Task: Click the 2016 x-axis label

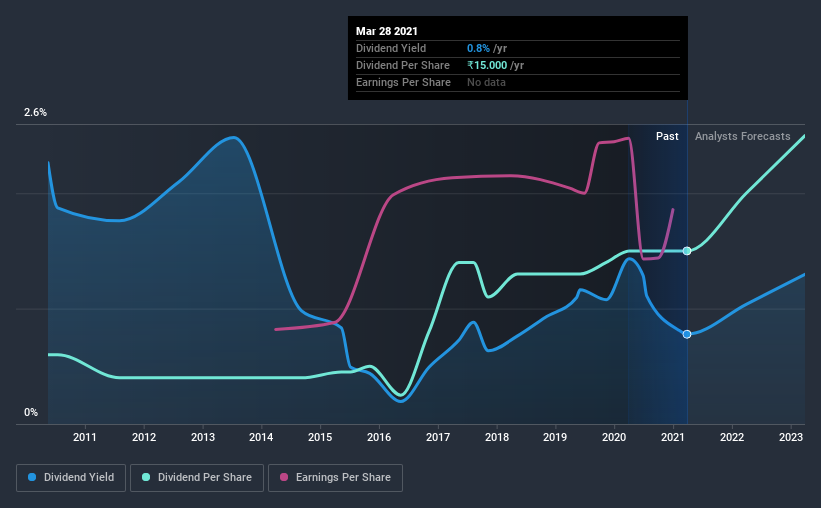Action: click(x=379, y=437)
